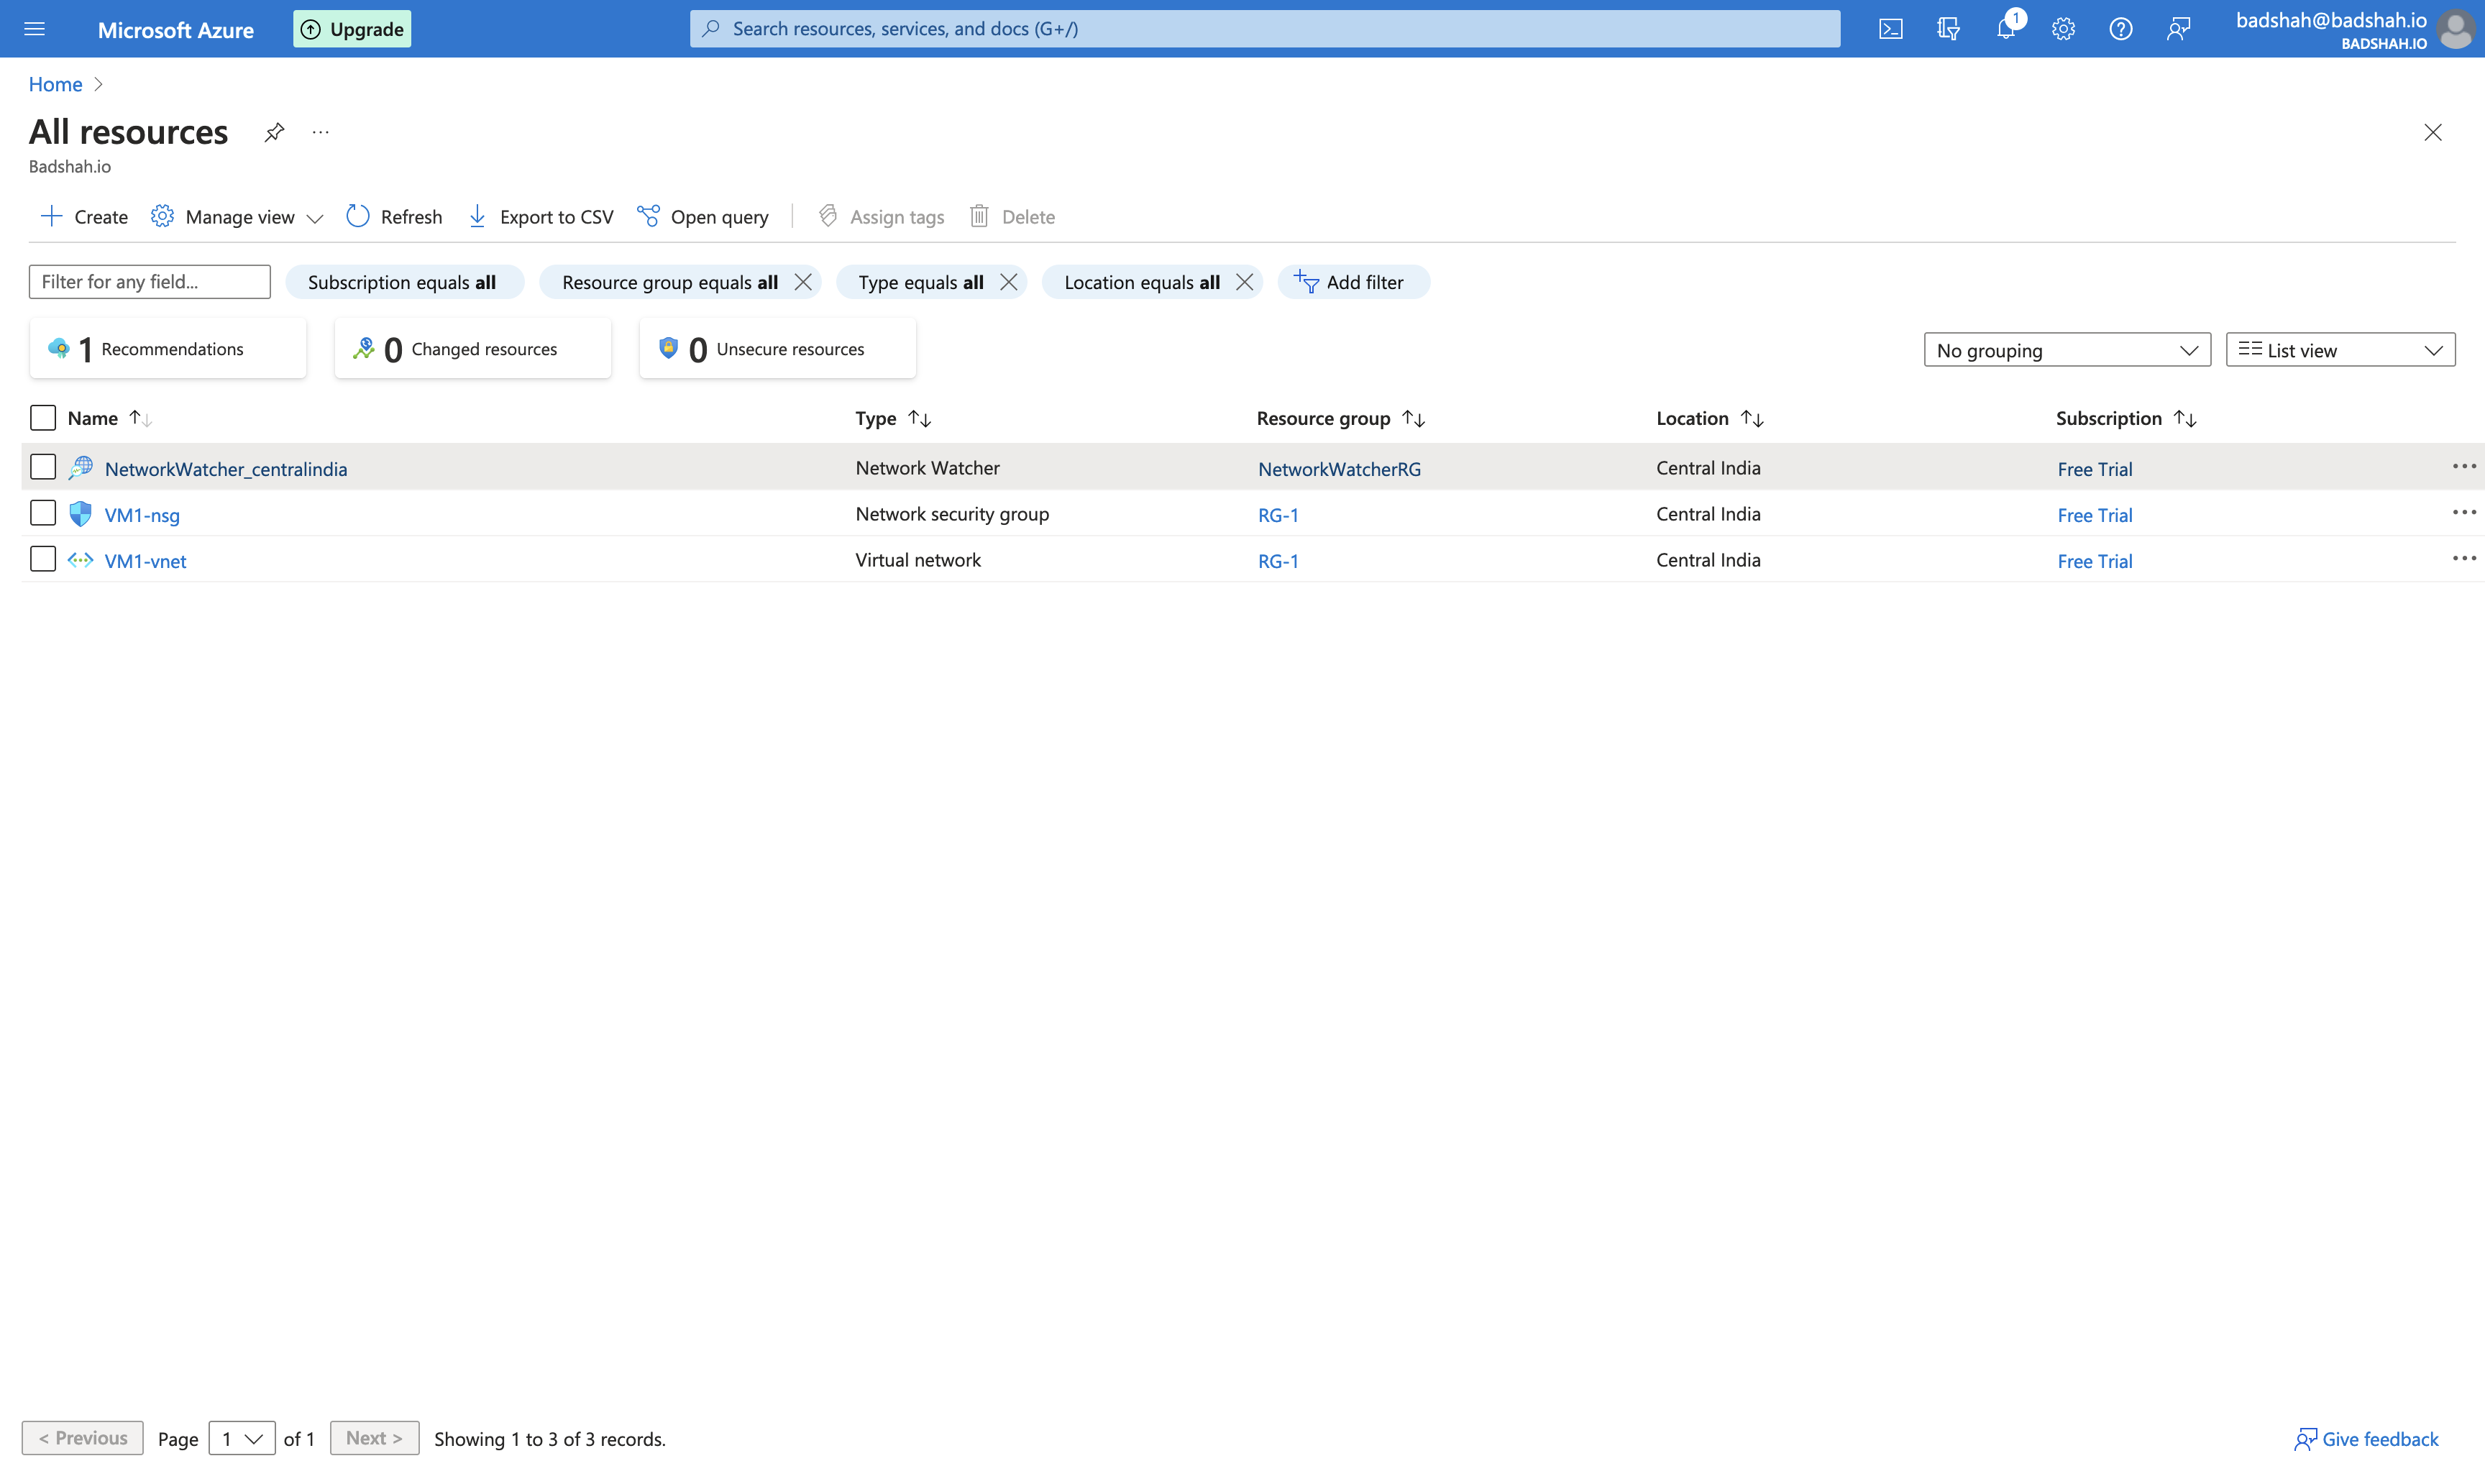The width and height of the screenshot is (2485, 1484).
Task: Open the List view dropdown
Action: [2340, 349]
